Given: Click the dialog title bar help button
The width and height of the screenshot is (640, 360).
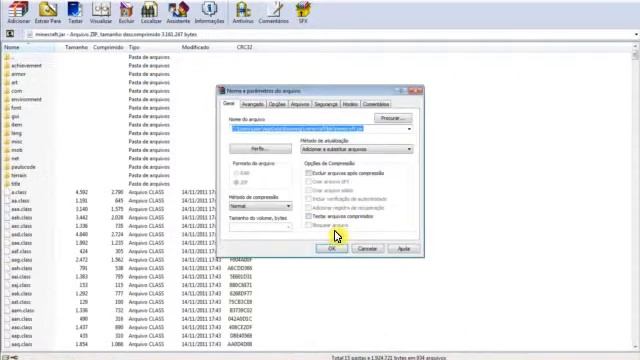Looking at the screenshot, I should tap(401, 91).
